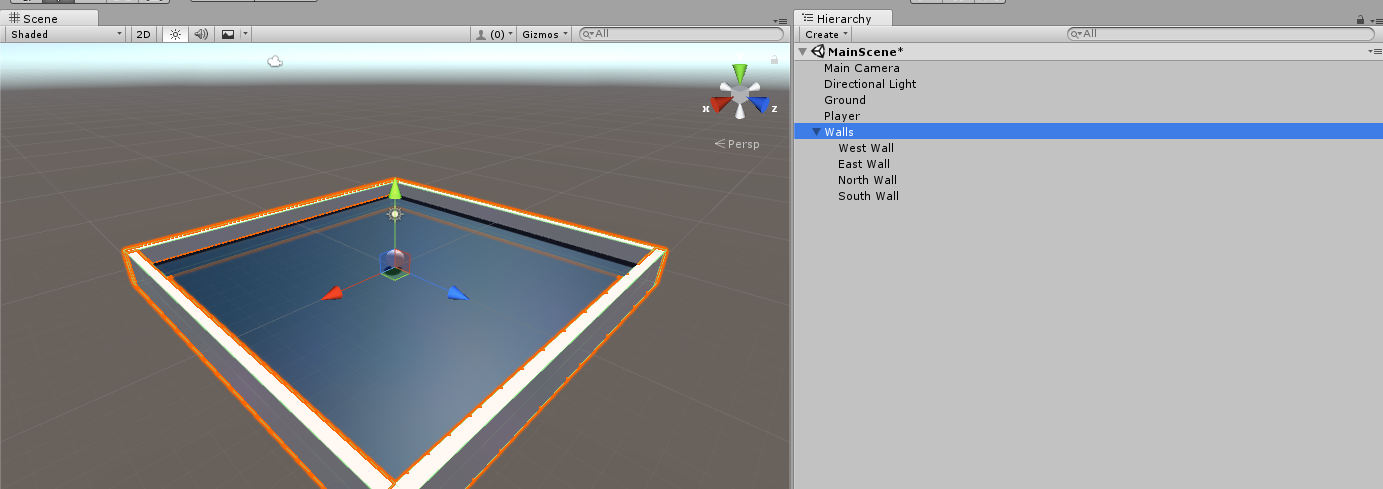This screenshot has height=489, width=1383.
Task: Click blue Z move handle arrow
Action: [x=457, y=293]
